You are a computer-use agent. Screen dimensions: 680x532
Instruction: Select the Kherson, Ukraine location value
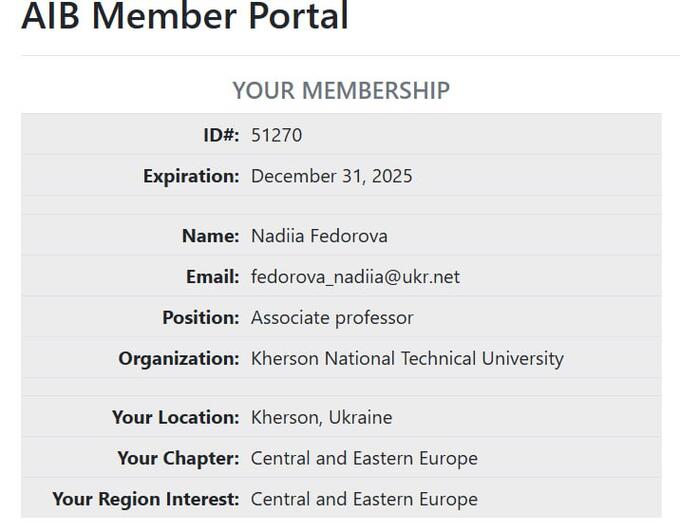pos(321,417)
